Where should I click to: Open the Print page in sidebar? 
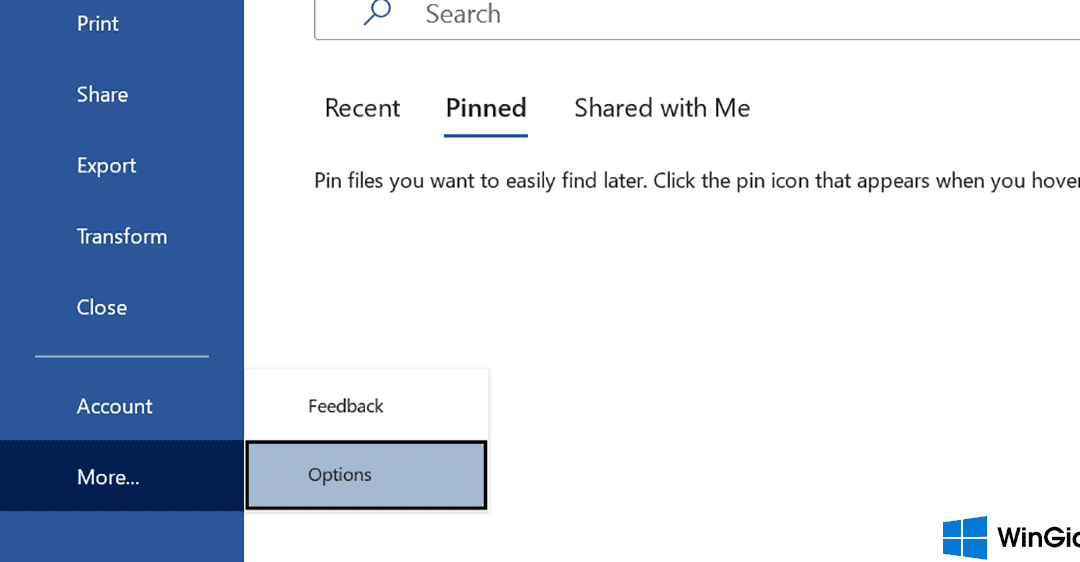pos(97,23)
